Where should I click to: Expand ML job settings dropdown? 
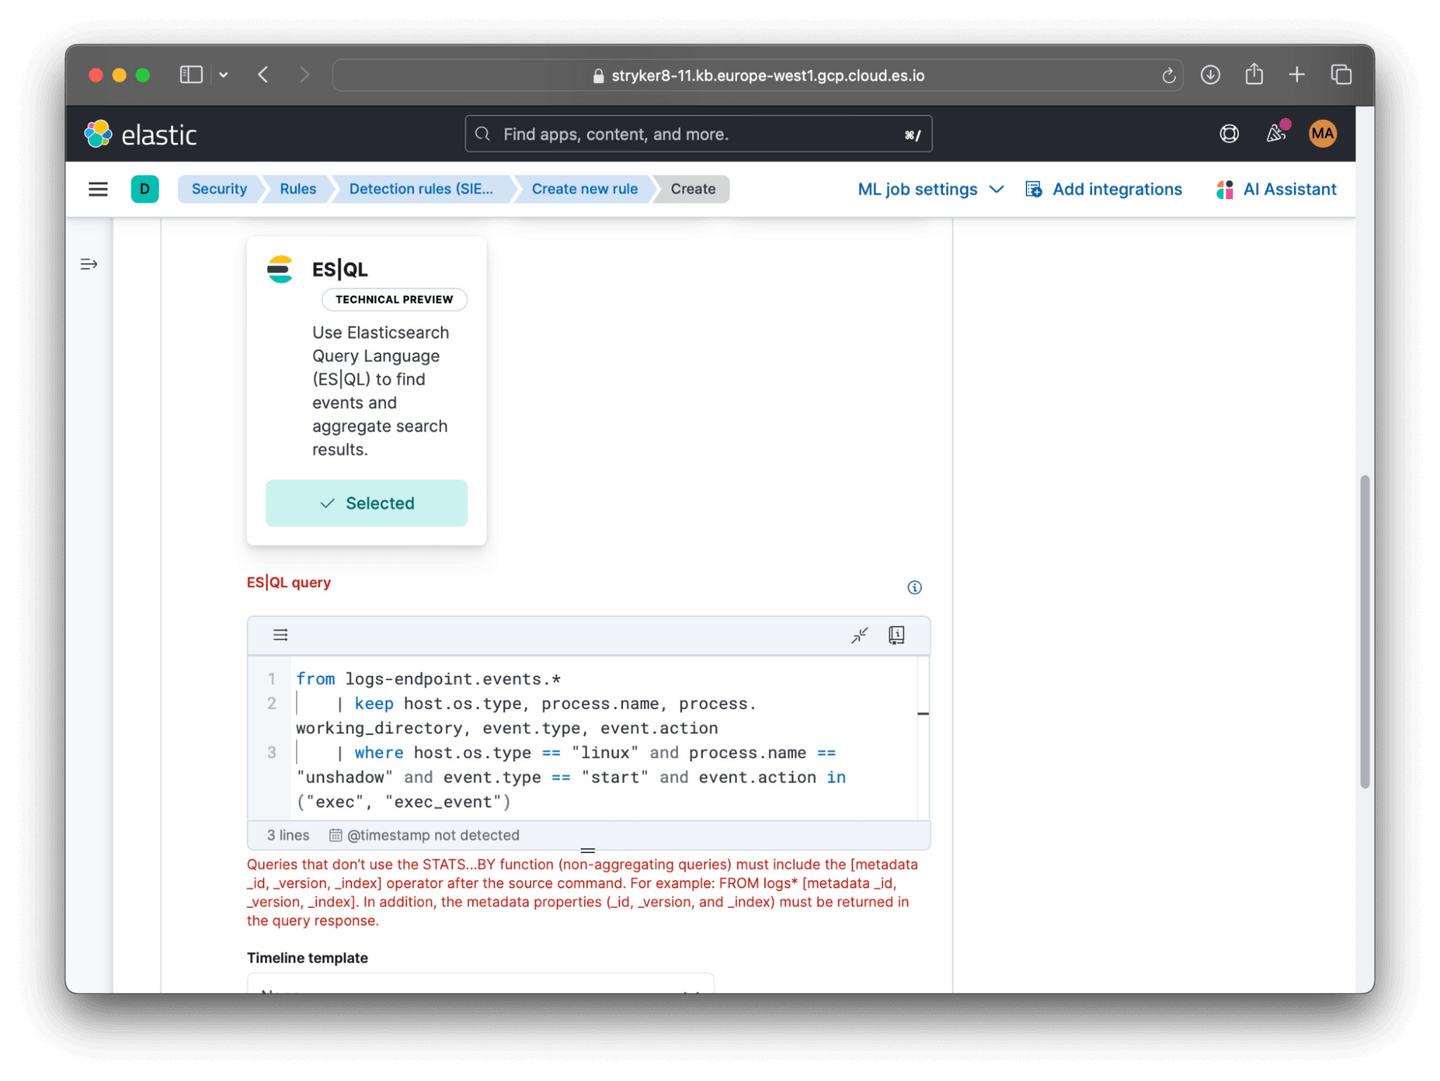click(930, 189)
